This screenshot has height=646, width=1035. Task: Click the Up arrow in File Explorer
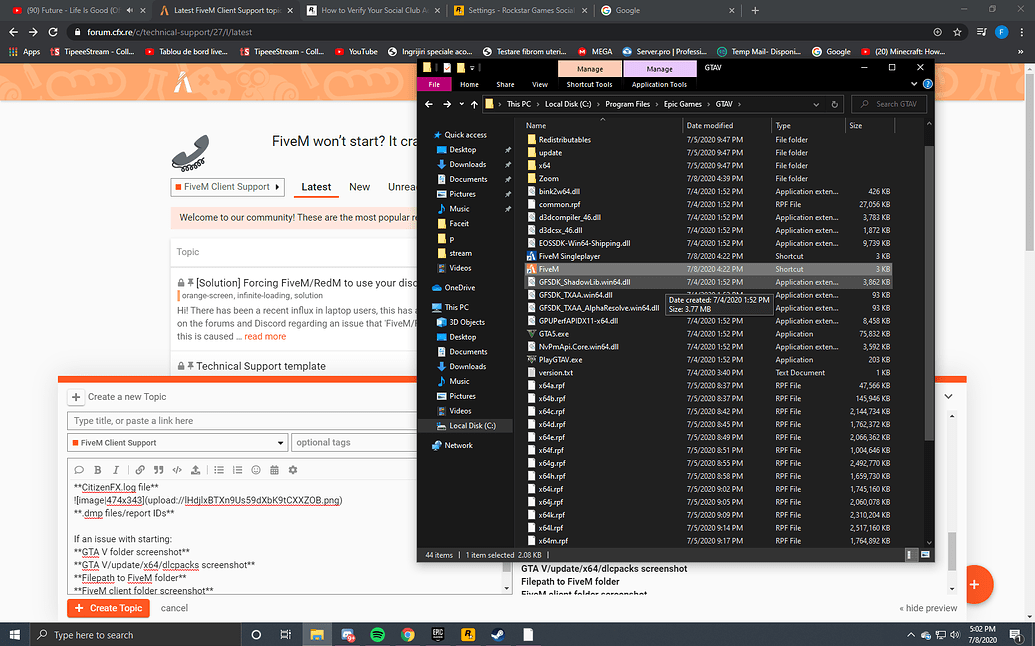474,104
